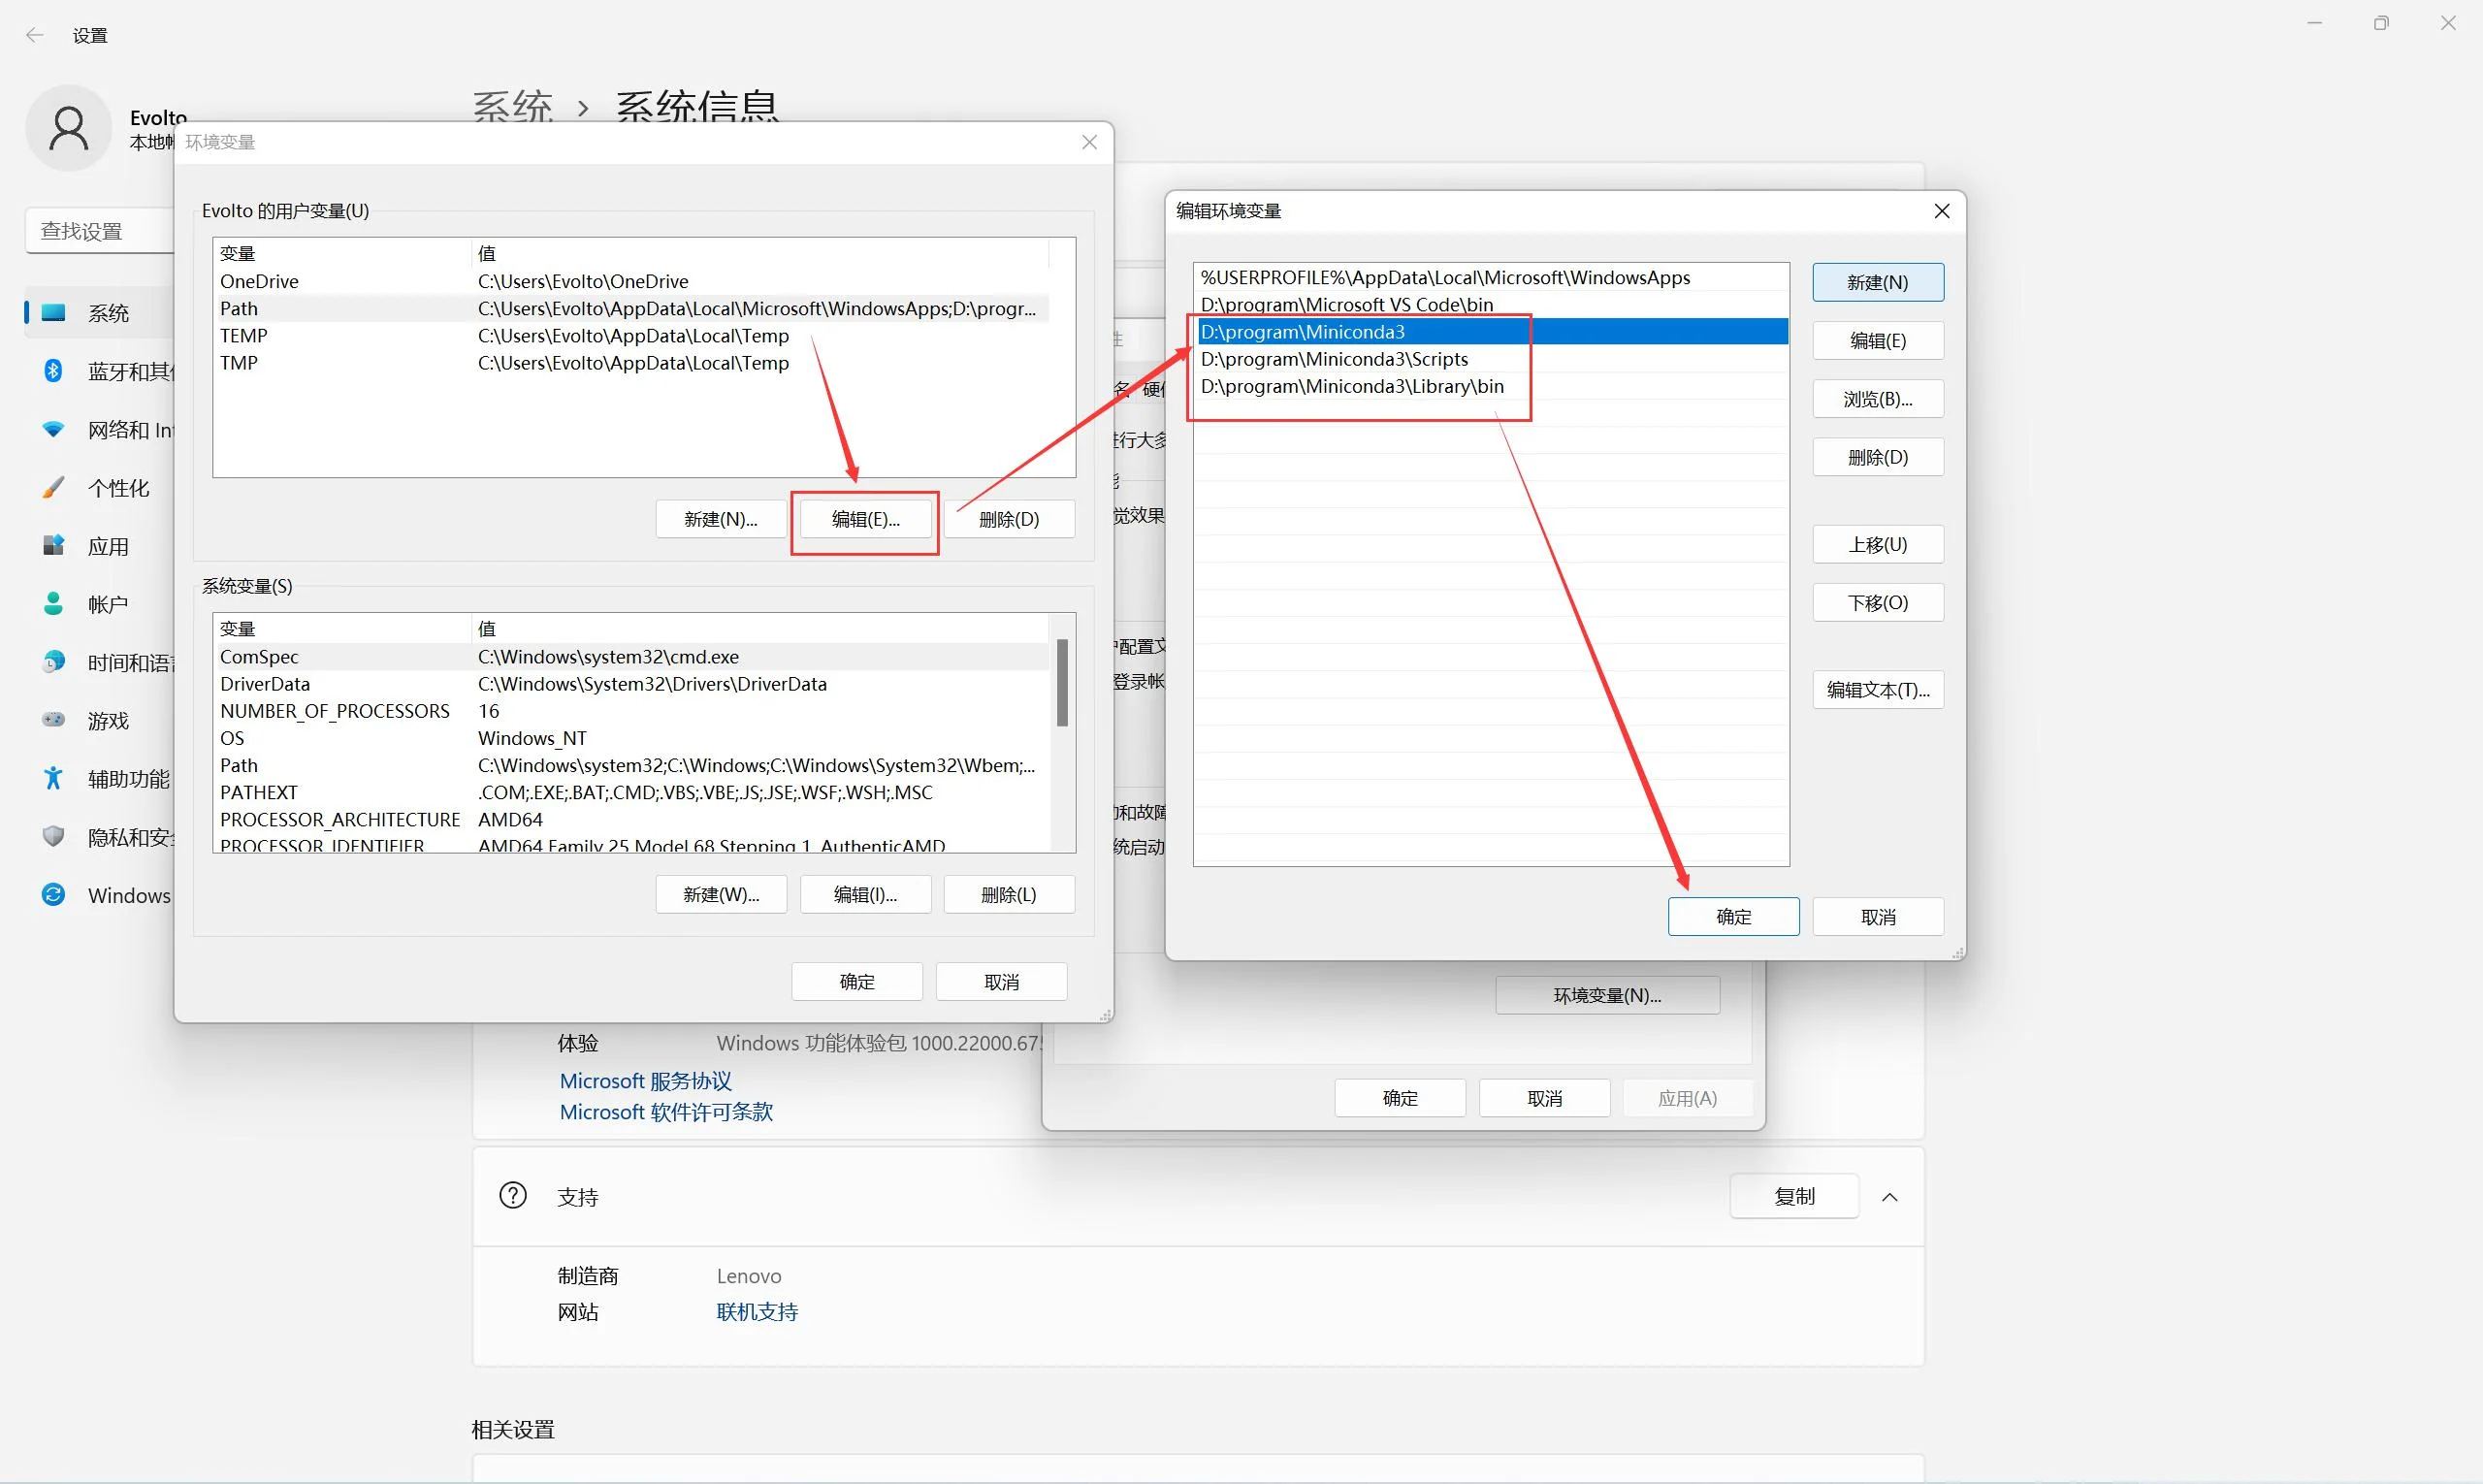Image resolution: width=2483 pixels, height=1484 pixels.
Task: Open the Windows Update icon
Action: [53, 895]
